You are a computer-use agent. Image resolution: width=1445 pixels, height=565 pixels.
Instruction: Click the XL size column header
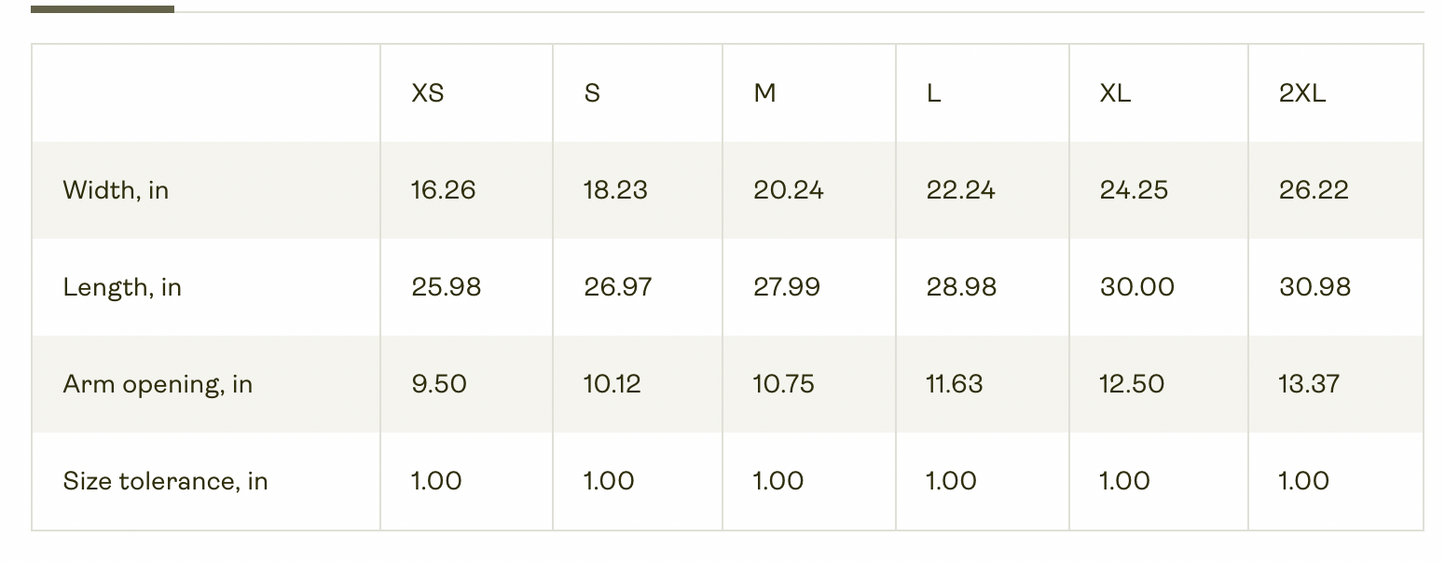point(1115,94)
